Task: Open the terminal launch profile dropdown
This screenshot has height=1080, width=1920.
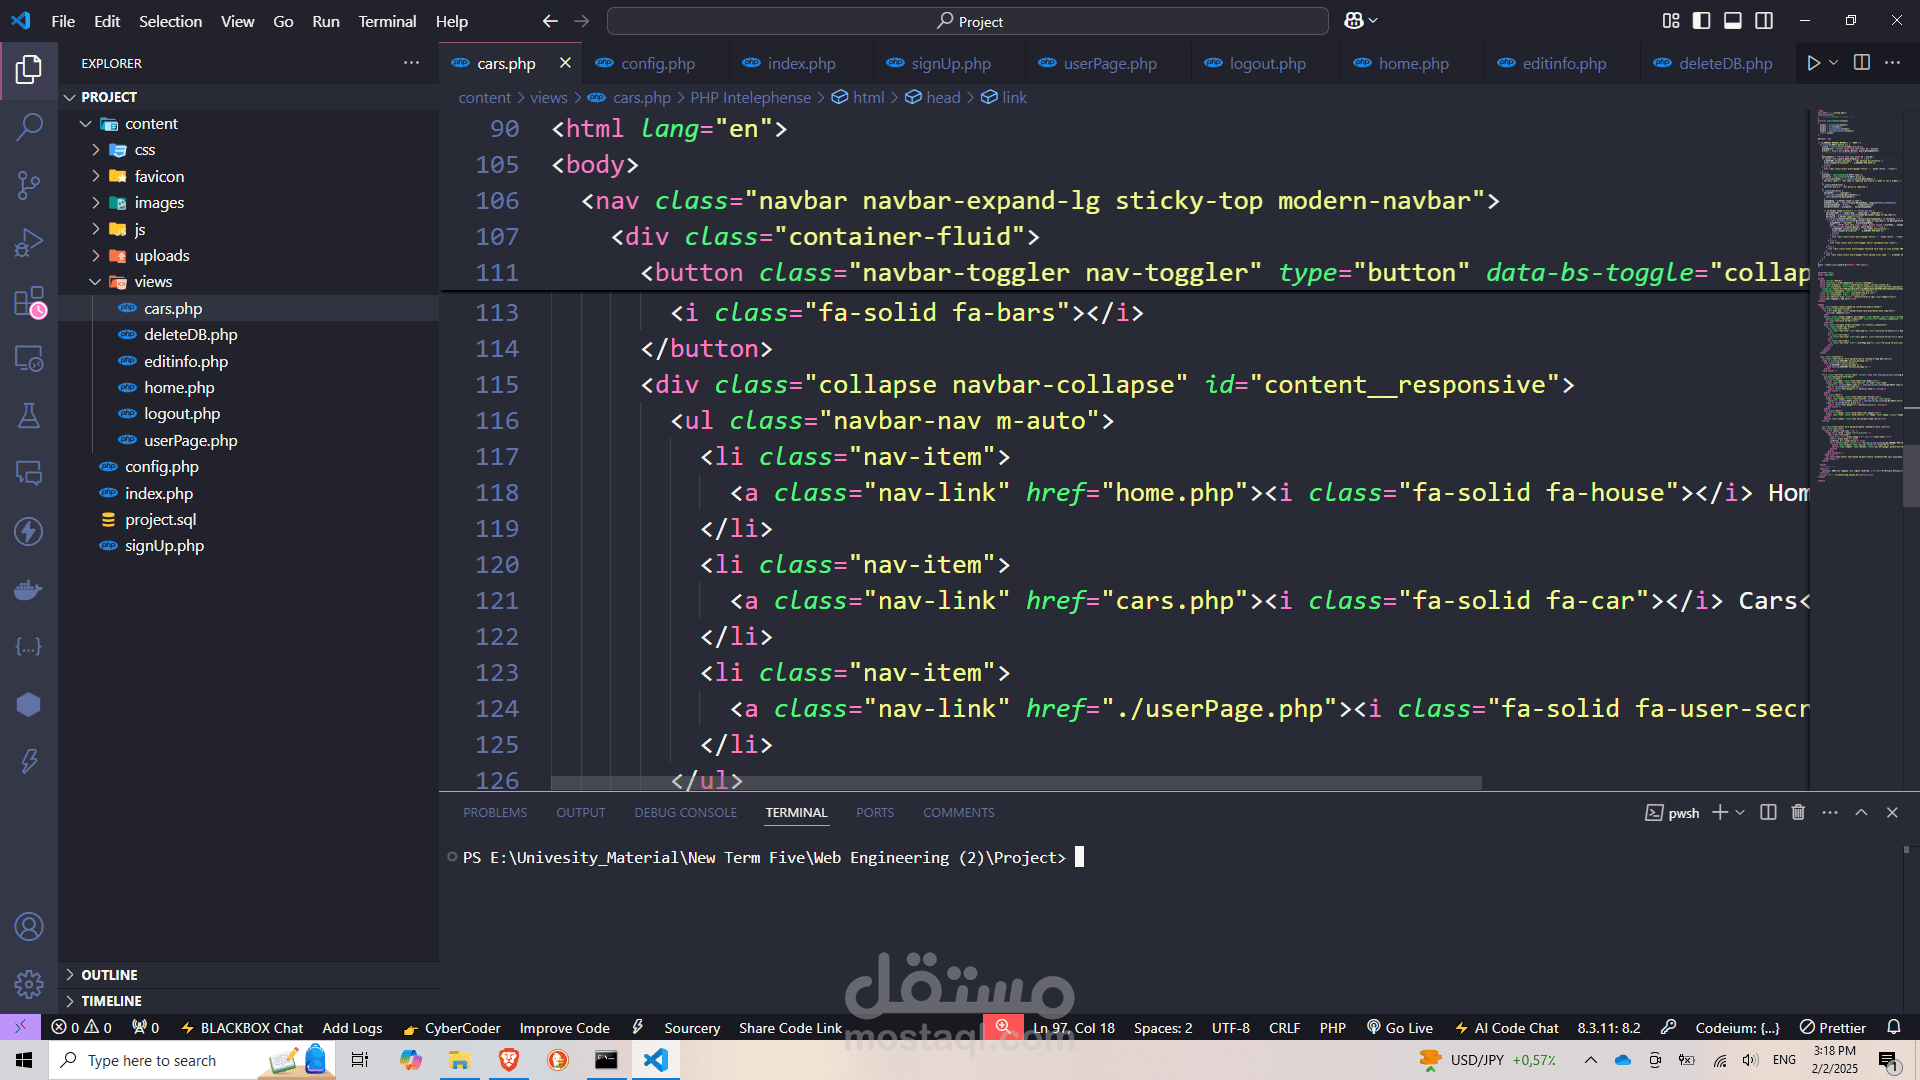Action: point(1741,813)
